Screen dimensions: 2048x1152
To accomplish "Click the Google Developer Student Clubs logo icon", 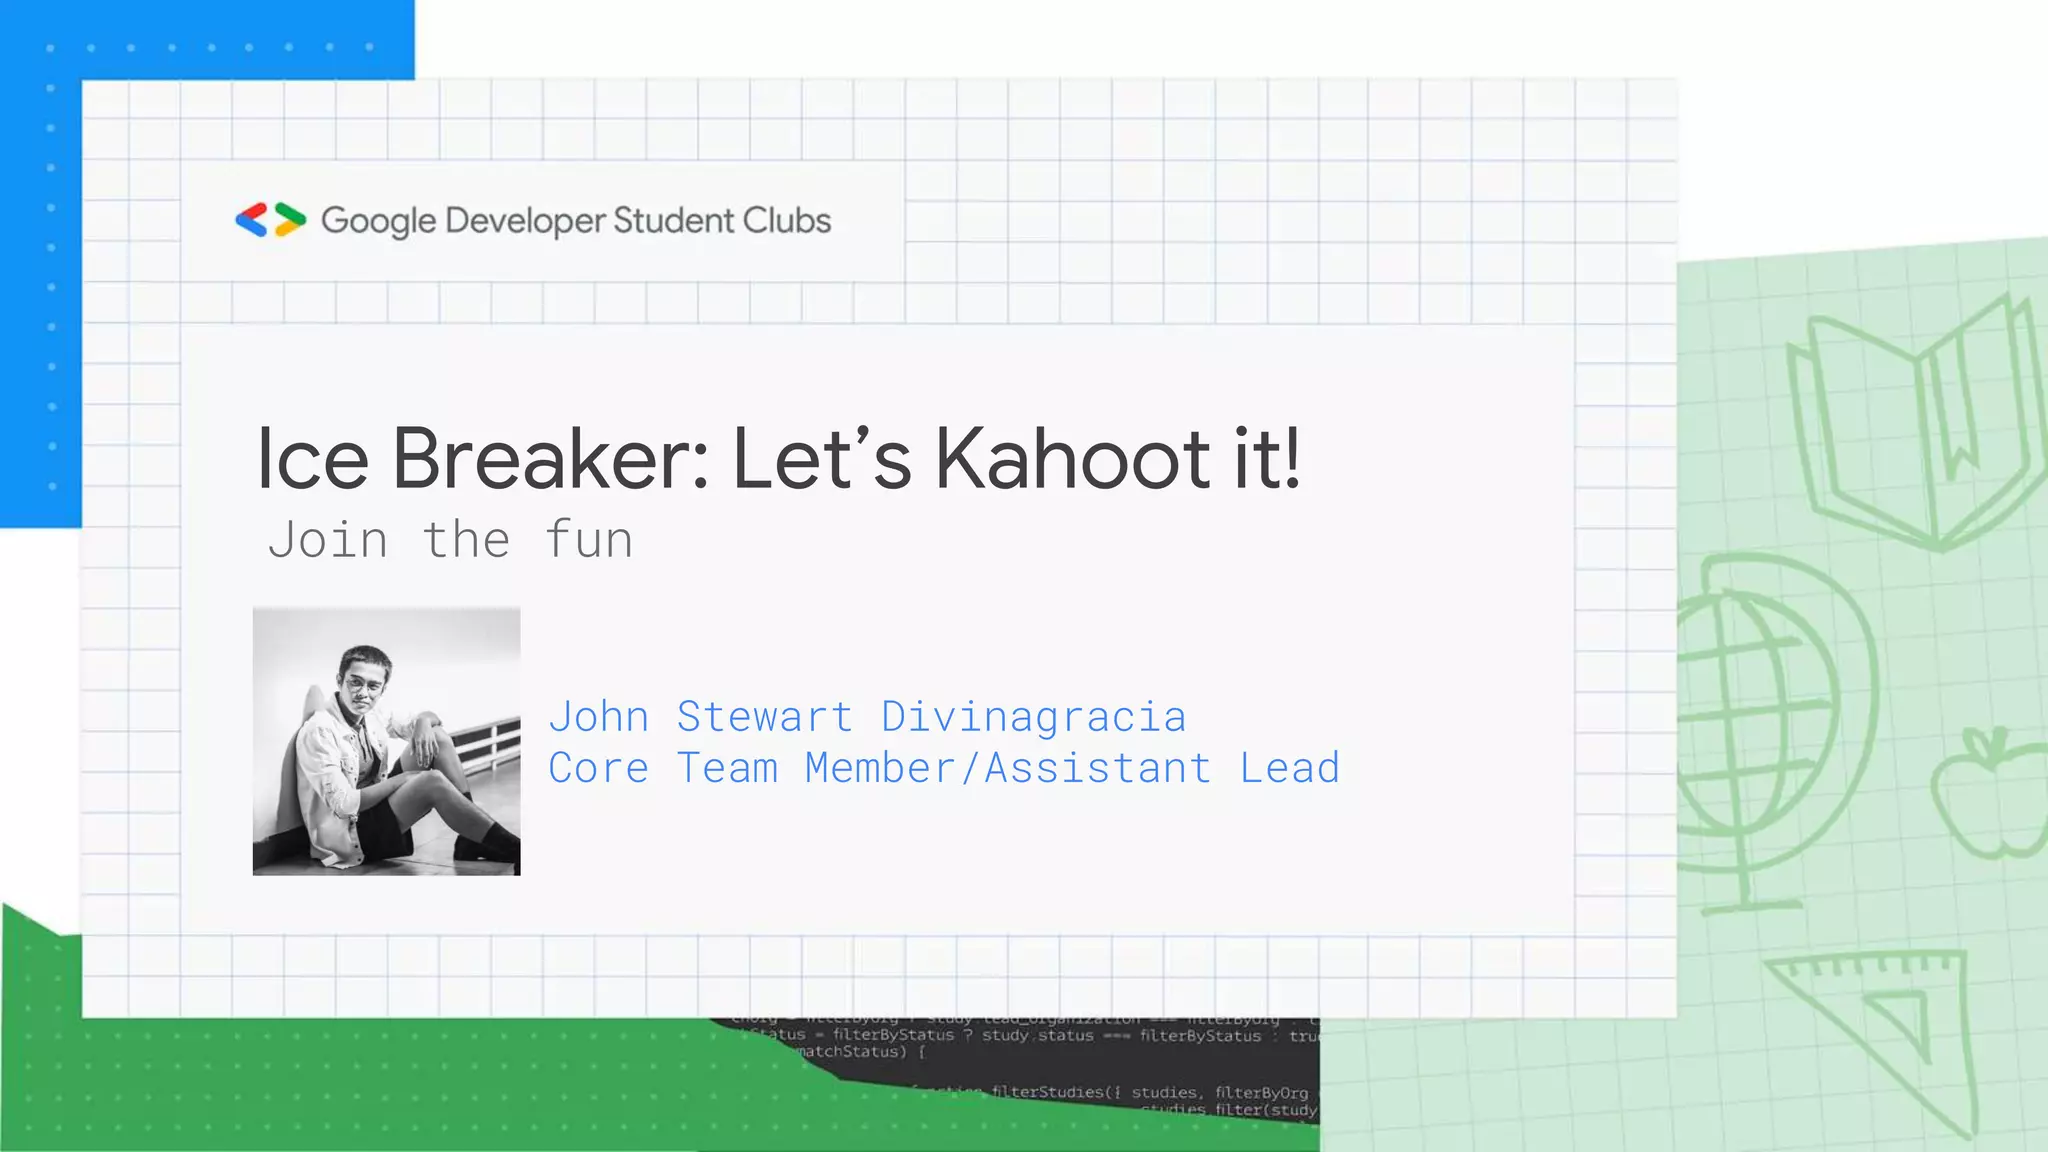I will coord(271,220).
